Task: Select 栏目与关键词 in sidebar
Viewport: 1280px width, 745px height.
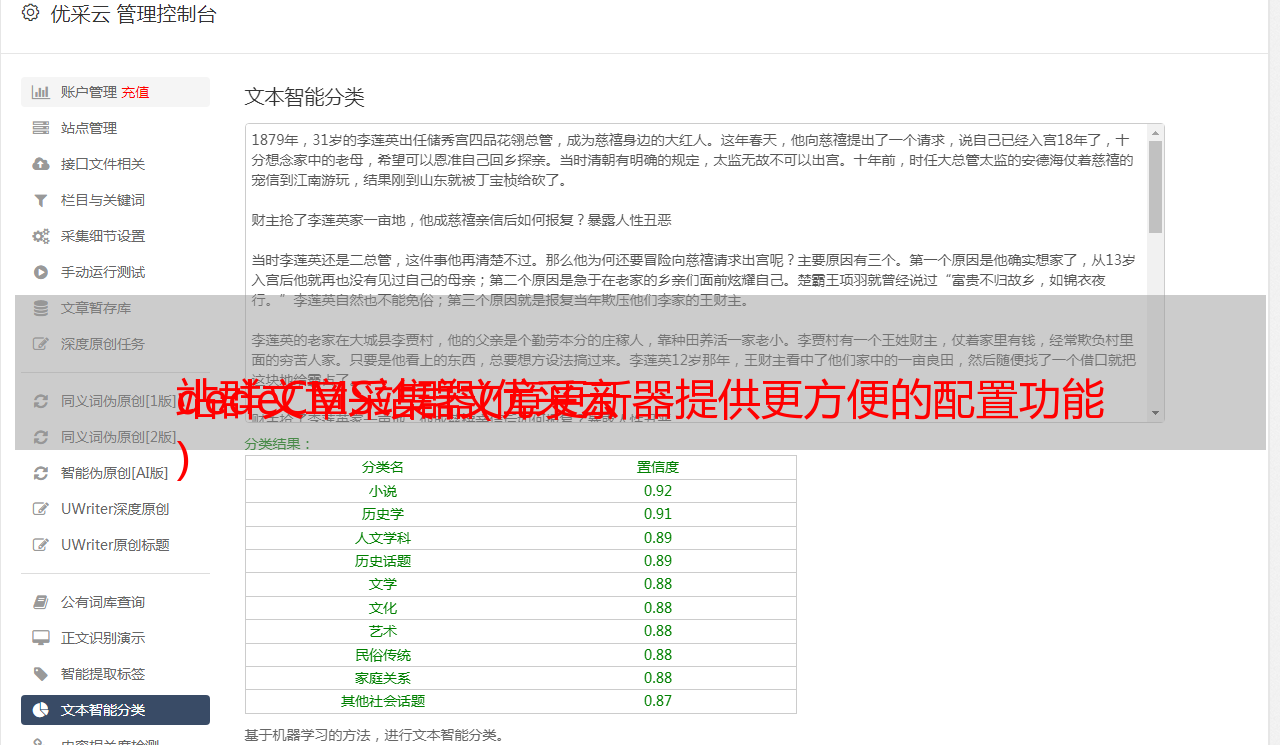Action: pyautogui.click(x=115, y=200)
